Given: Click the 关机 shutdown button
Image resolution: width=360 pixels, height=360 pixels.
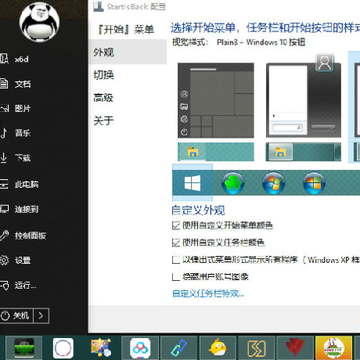Looking at the screenshot, I should (16, 315).
